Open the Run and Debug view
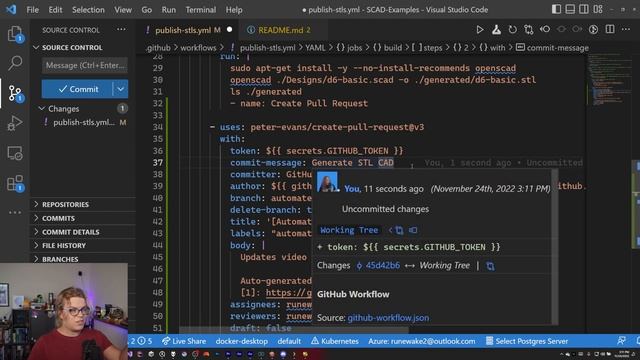Image resolution: width=640 pixels, height=360 pixels. point(15,123)
